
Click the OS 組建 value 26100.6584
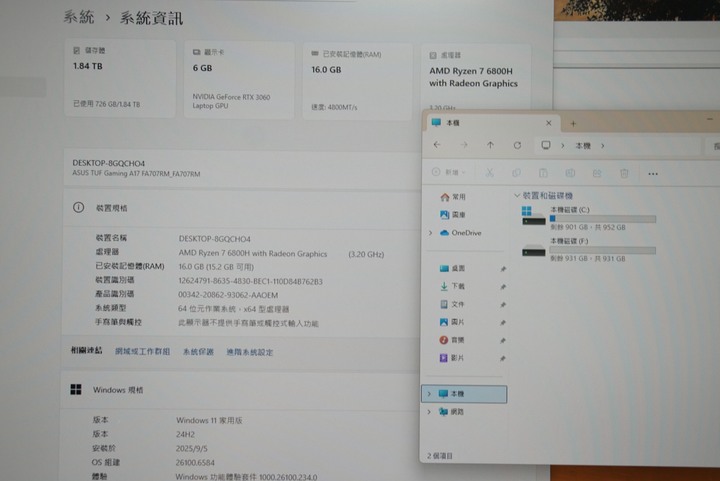(195, 462)
